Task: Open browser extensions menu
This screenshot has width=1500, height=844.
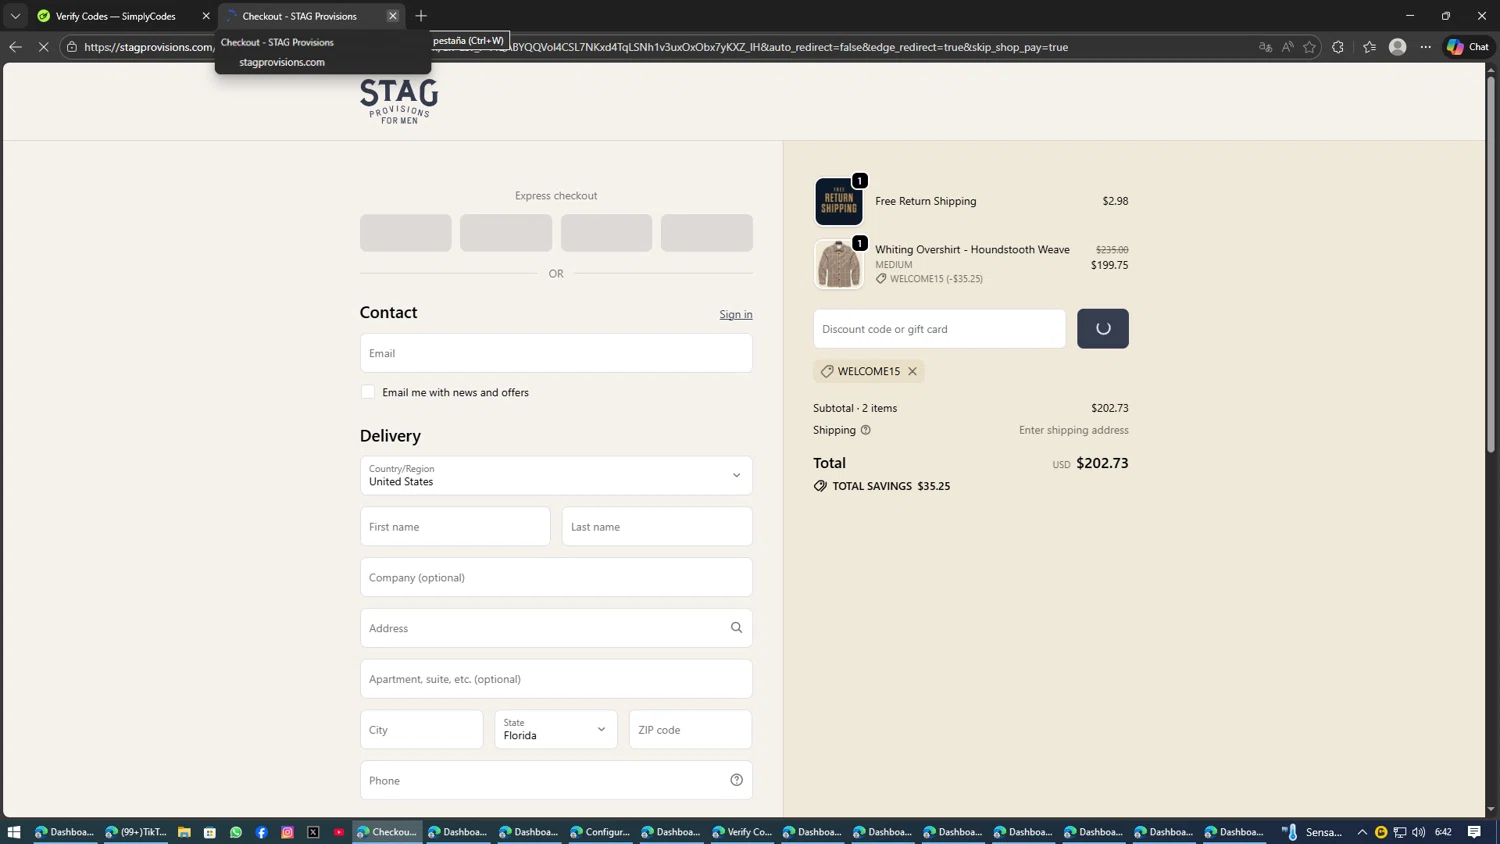Action: pyautogui.click(x=1338, y=47)
